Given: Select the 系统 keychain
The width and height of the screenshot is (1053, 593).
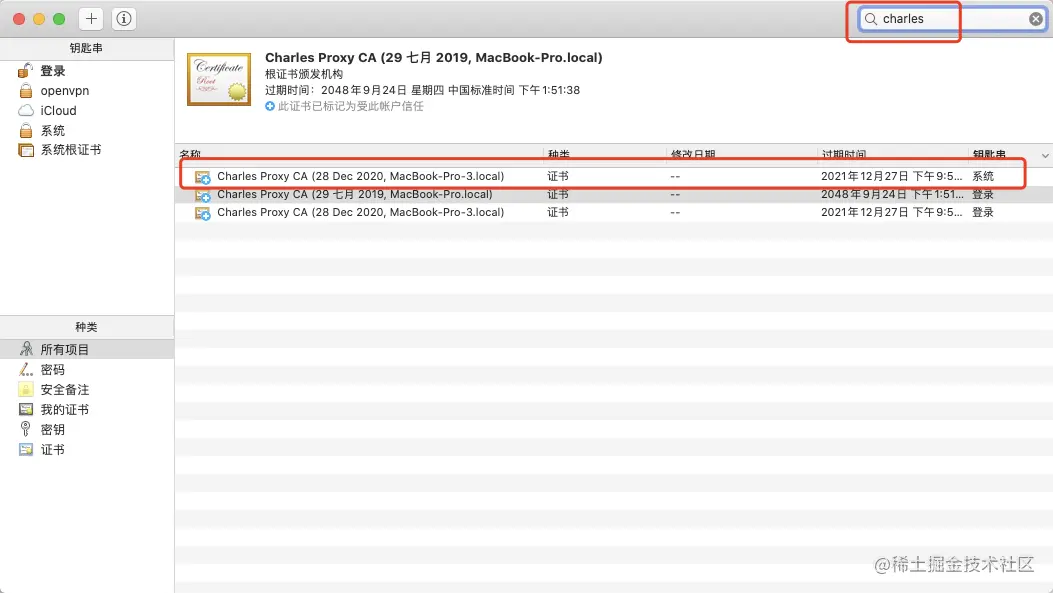Looking at the screenshot, I should [x=87, y=130].
